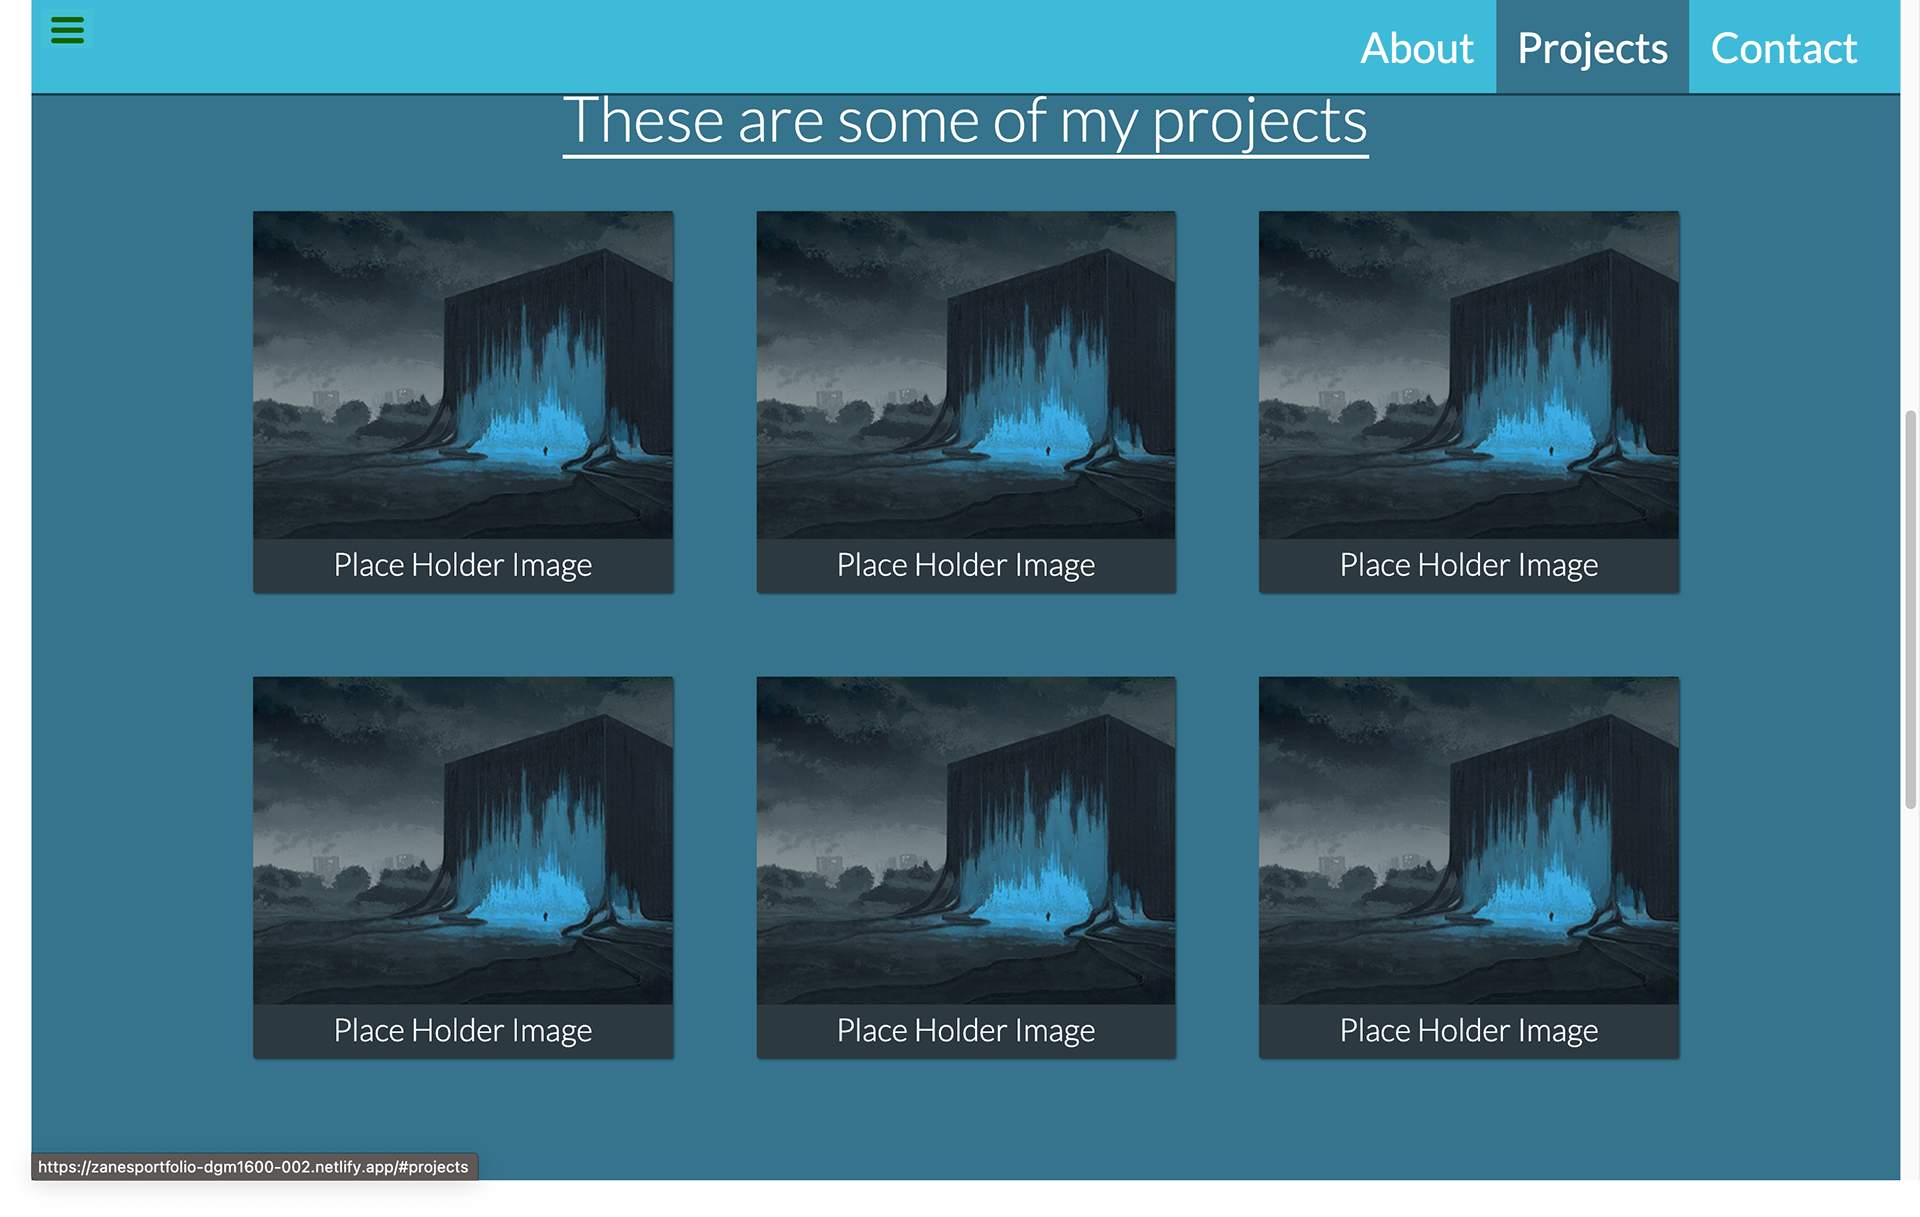The image size is (1920, 1217).
Task: Click top-left card's Place Holder Image caption
Action: (x=463, y=565)
